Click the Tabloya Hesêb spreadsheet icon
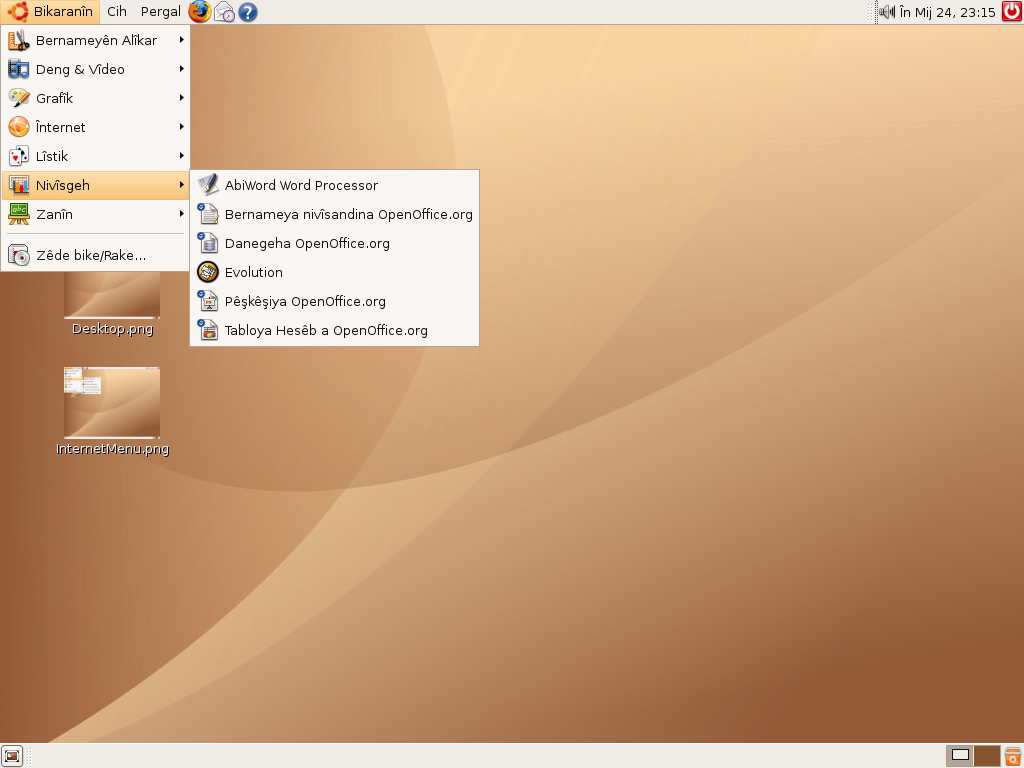Image resolution: width=1024 pixels, height=768 pixels. (208, 330)
